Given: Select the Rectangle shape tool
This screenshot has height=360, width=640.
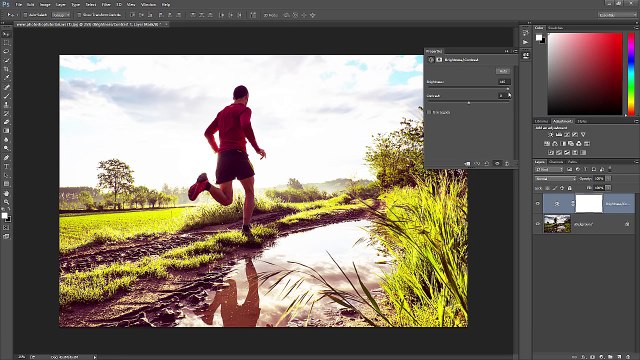Looking at the screenshot, I should coord(6,184).
